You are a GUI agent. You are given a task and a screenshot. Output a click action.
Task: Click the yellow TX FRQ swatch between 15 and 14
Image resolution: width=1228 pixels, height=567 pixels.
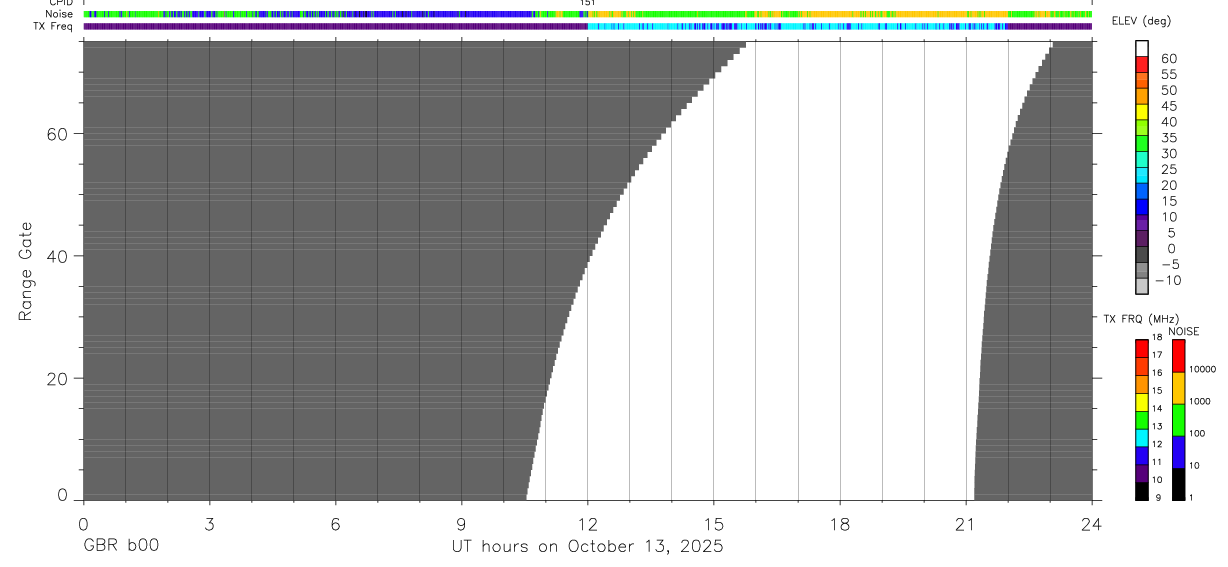1141,401
